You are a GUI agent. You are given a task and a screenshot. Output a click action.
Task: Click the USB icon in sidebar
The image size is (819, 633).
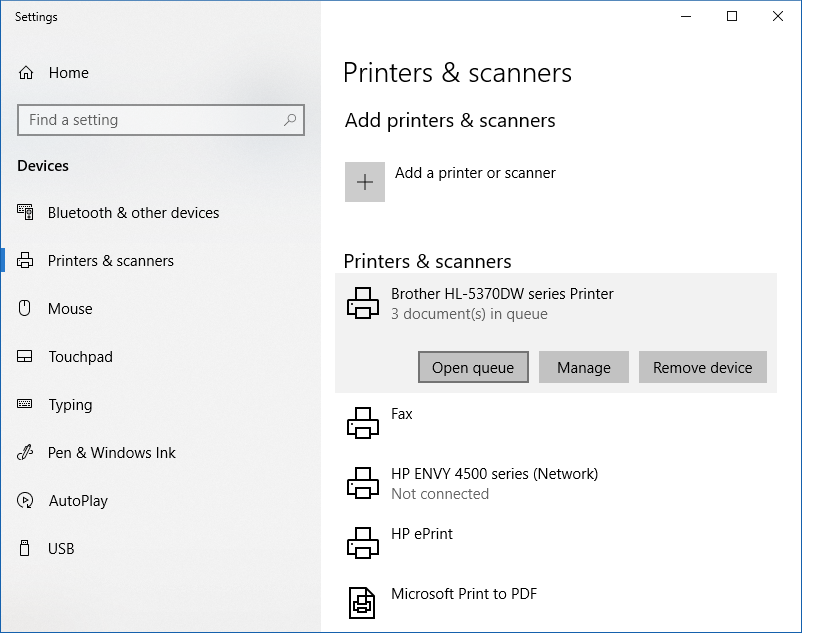coord(26,549)
